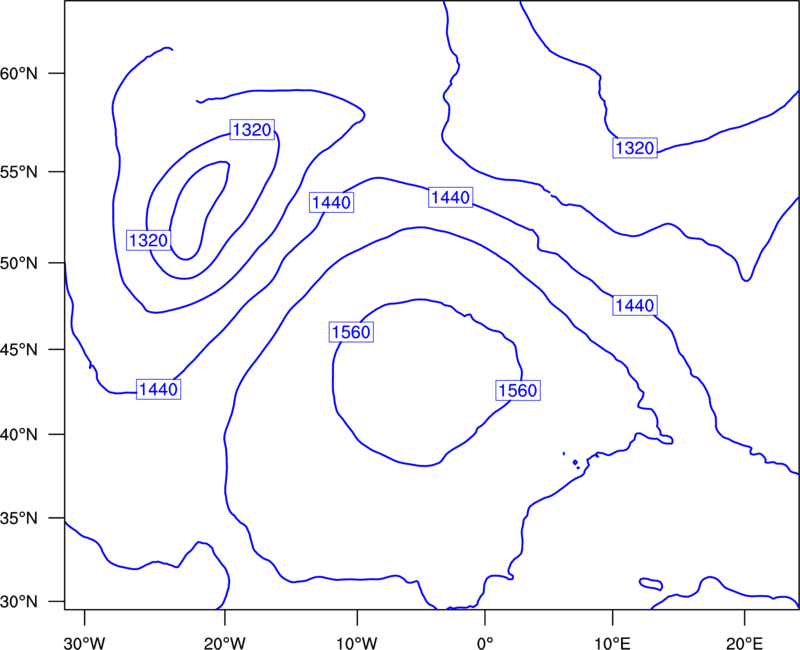Select the 30°N latitude axis label
The height and width of the screenshot is (650, 800).
point(18,602)
